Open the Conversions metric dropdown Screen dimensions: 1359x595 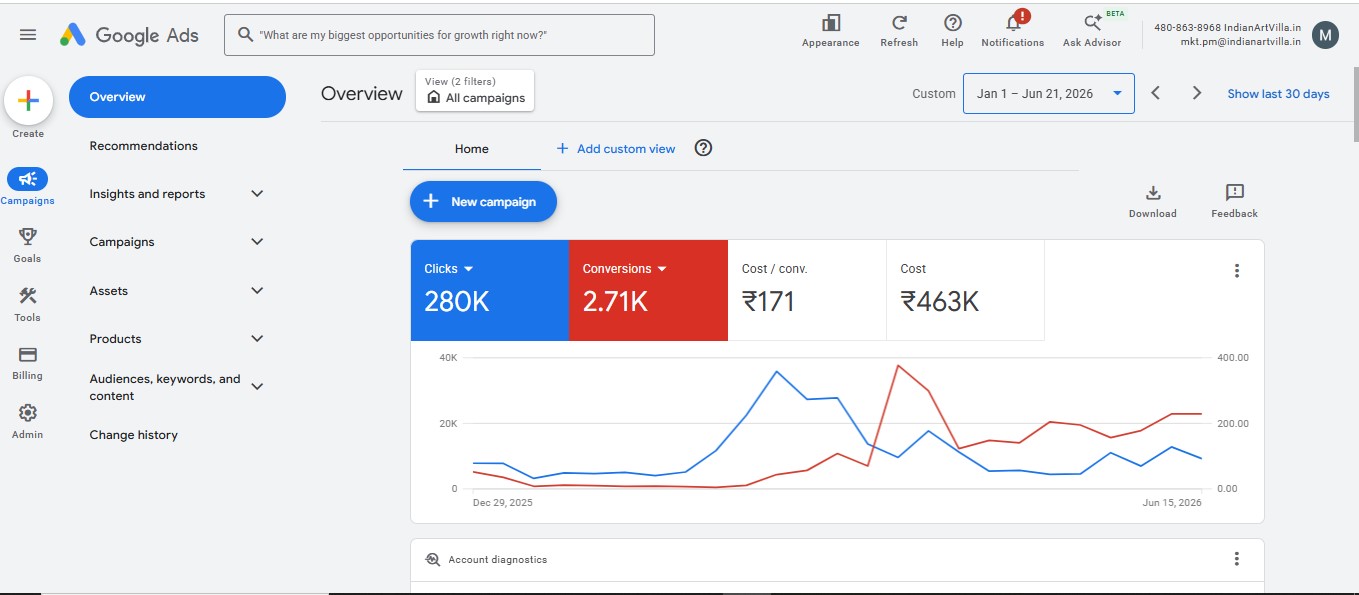click(x=662, y=269)
